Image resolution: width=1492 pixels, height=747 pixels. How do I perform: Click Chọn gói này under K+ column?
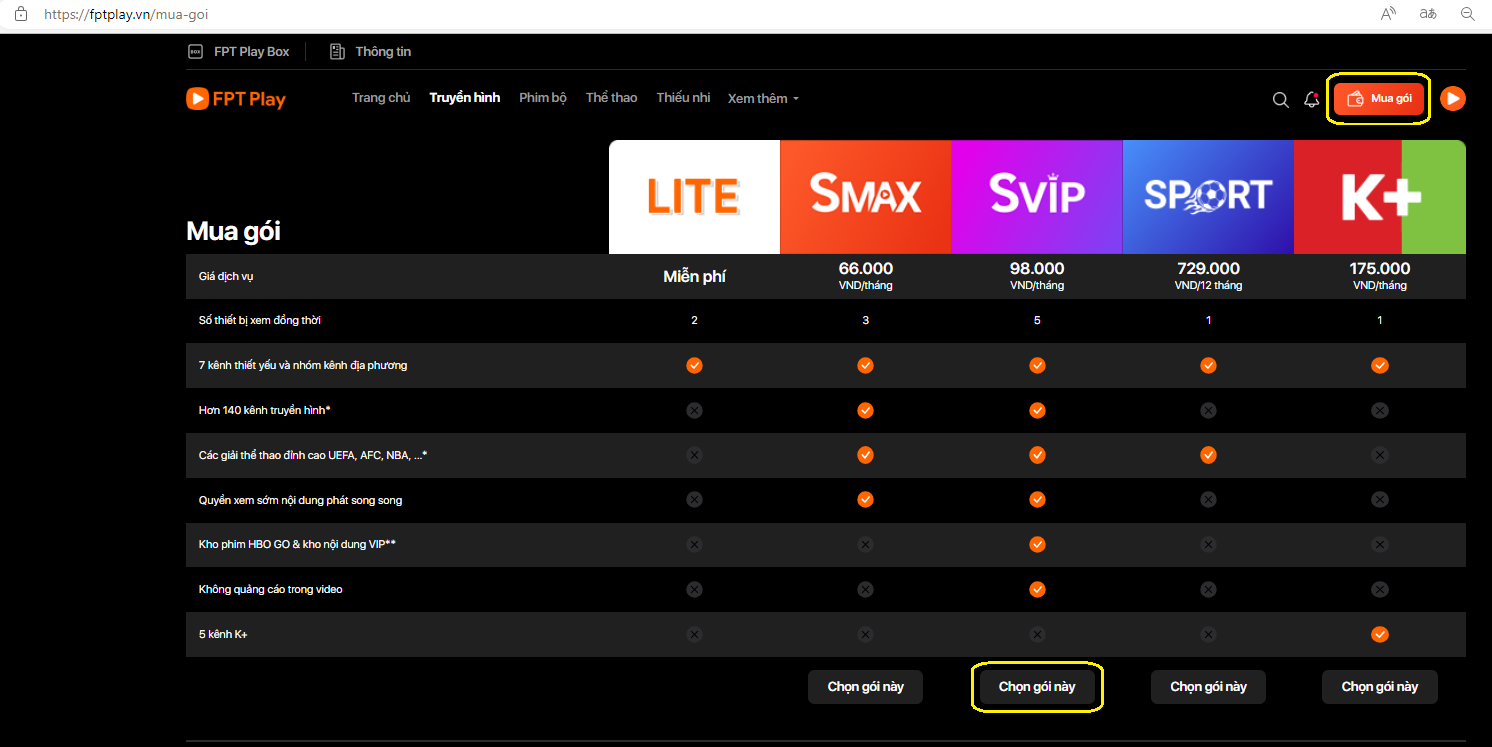click(x=1380, y=687)
